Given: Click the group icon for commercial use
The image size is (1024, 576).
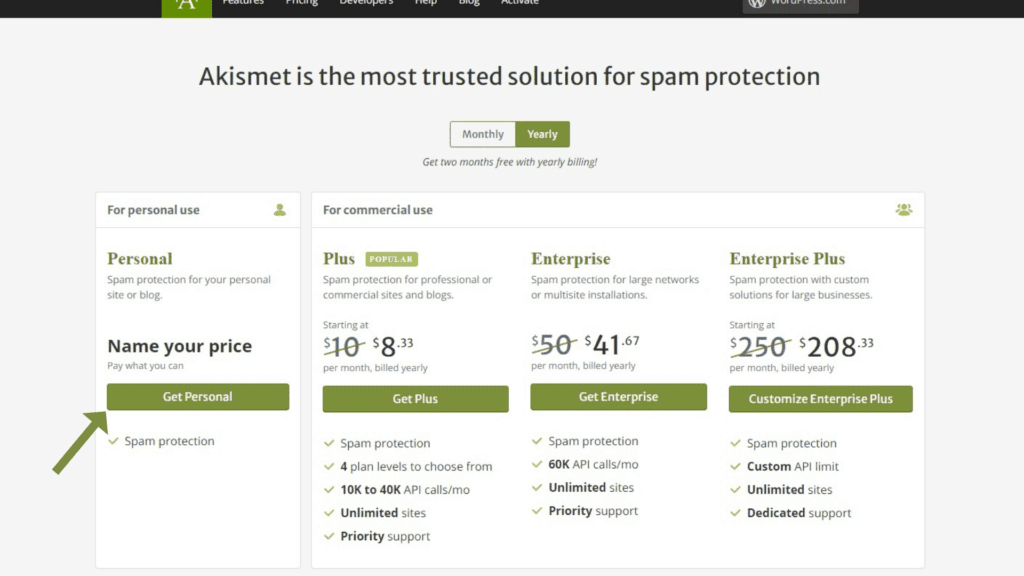Looking at the screenshot, I should point(904,210).
